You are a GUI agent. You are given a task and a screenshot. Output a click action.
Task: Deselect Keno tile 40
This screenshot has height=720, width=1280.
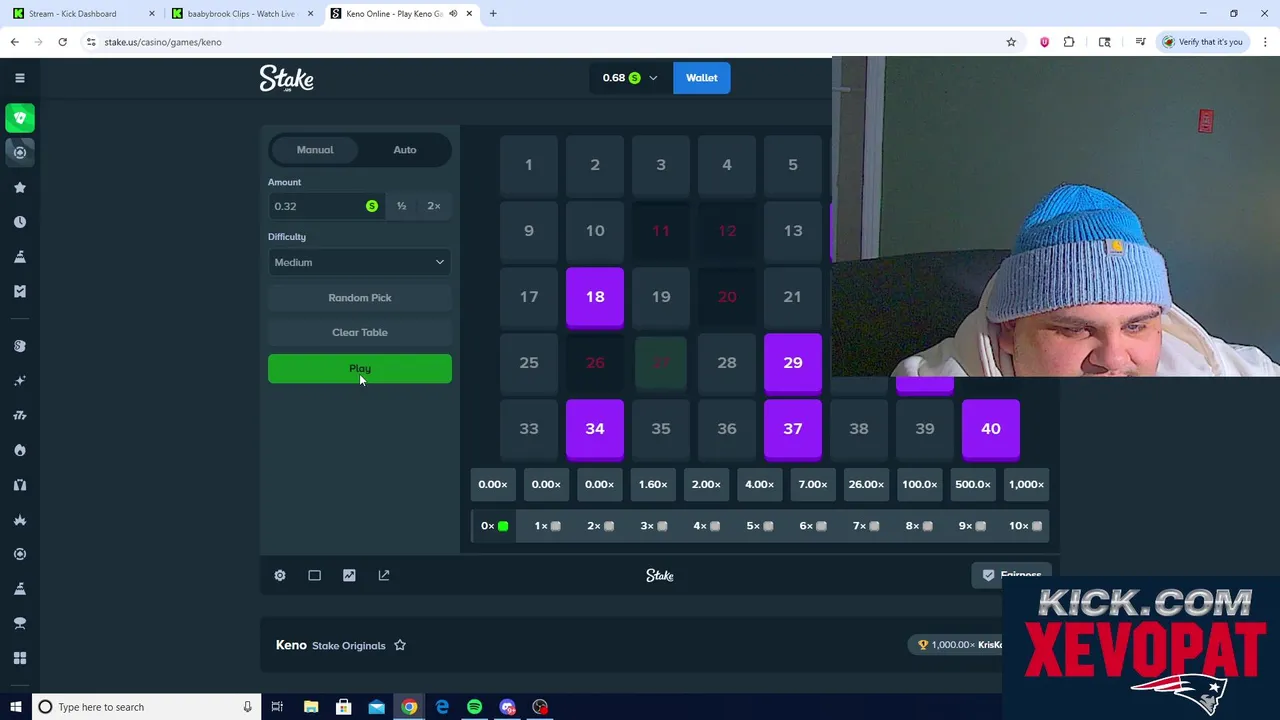pyautogui.click(x=991, y=429)
